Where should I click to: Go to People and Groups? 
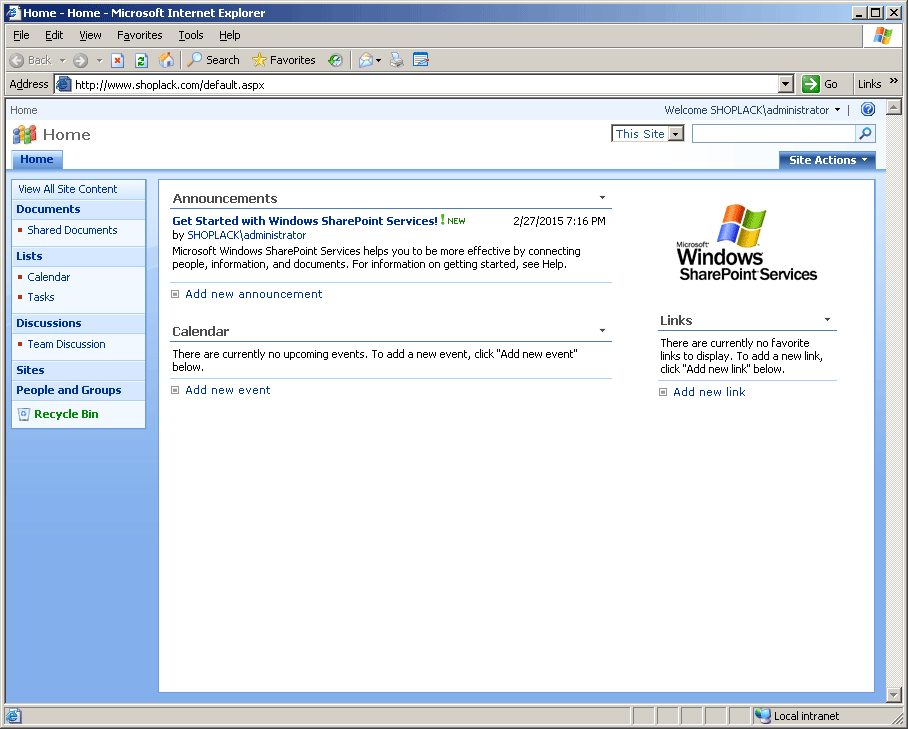[x=69, y=390]
